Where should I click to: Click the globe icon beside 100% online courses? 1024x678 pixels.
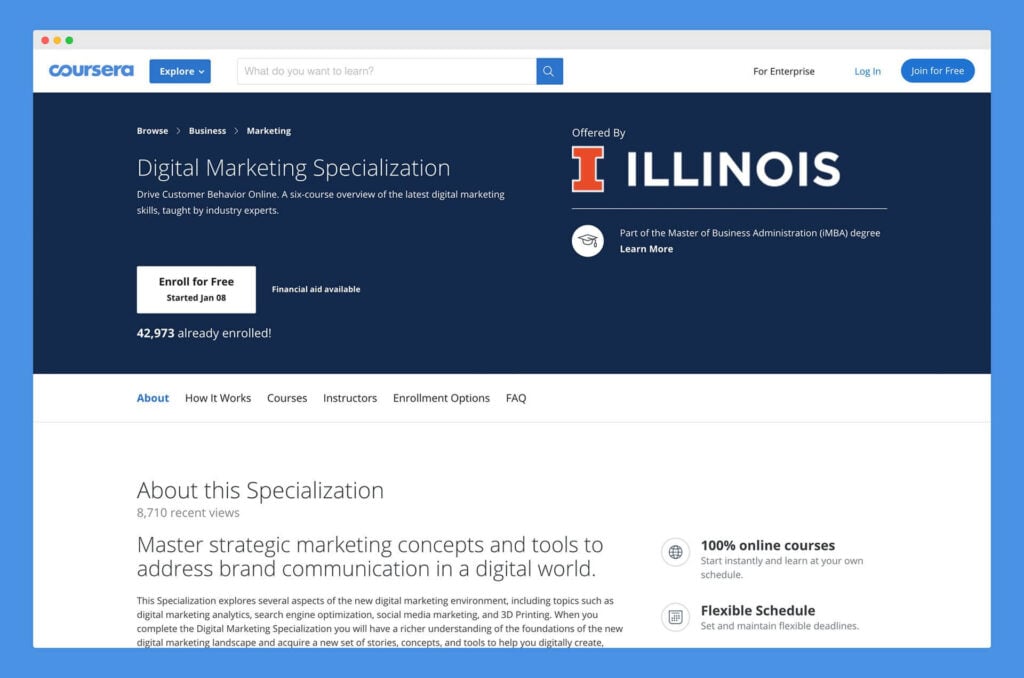pyautogui.click(x=675, y=552)
